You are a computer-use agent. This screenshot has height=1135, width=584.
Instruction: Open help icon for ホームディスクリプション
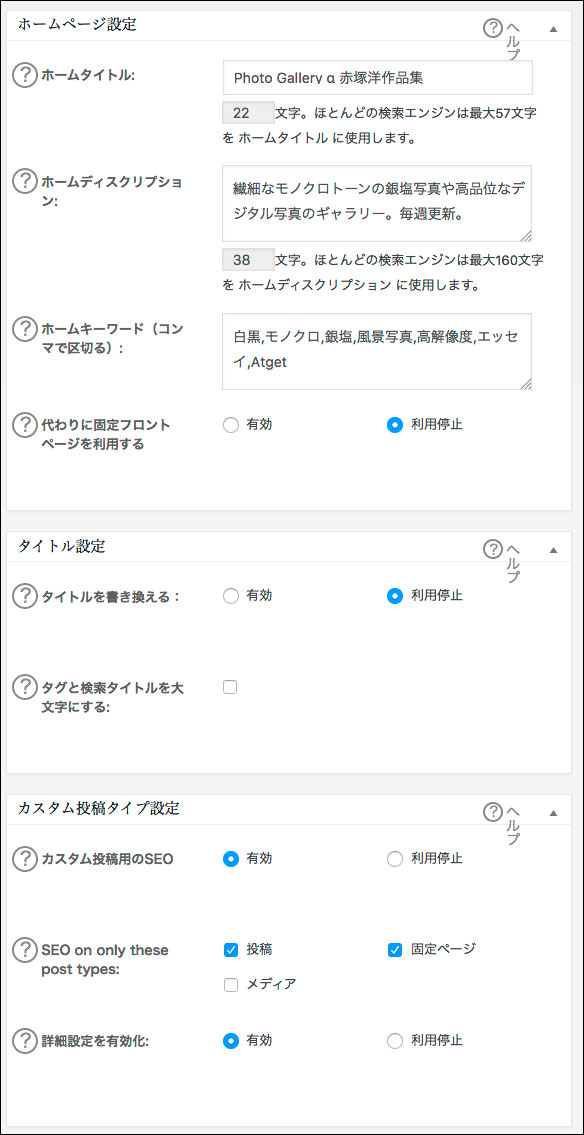[x=25, y=180]
